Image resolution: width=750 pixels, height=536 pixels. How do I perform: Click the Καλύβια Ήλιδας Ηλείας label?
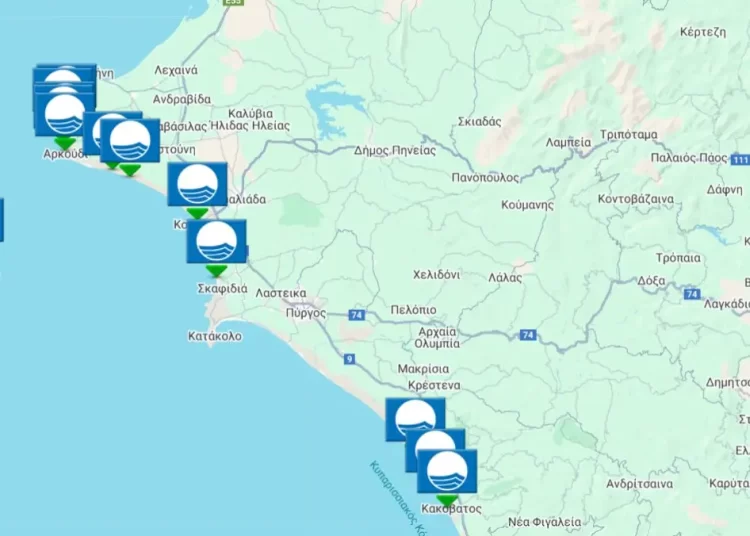click(x=250, y=120)
